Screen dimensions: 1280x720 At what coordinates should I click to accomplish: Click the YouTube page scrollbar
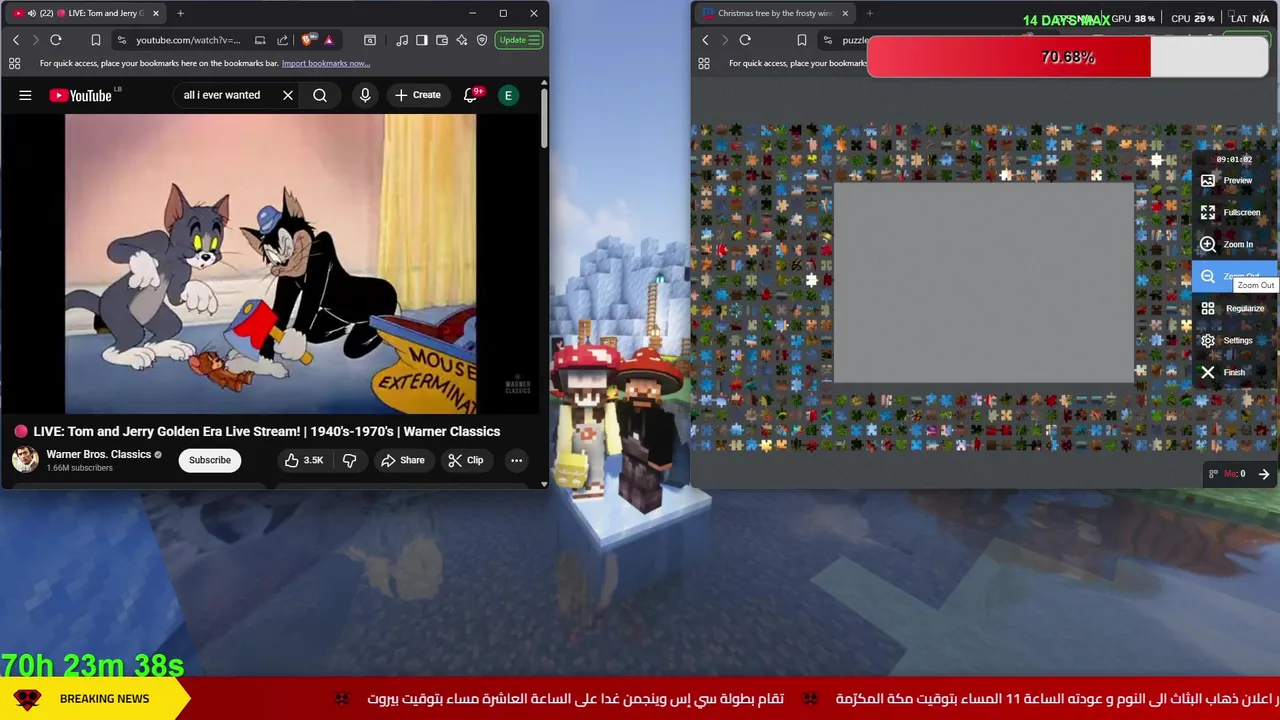pos(544,120)
